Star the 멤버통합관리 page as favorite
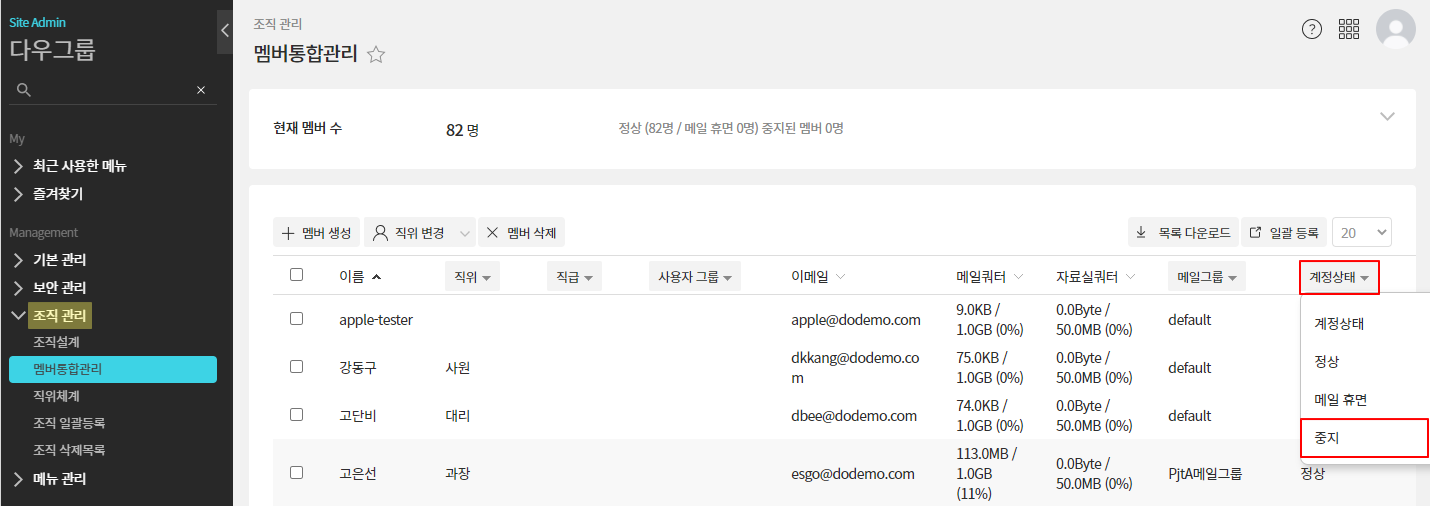This screenshot has width=1430, height=506. click(376, 55)
